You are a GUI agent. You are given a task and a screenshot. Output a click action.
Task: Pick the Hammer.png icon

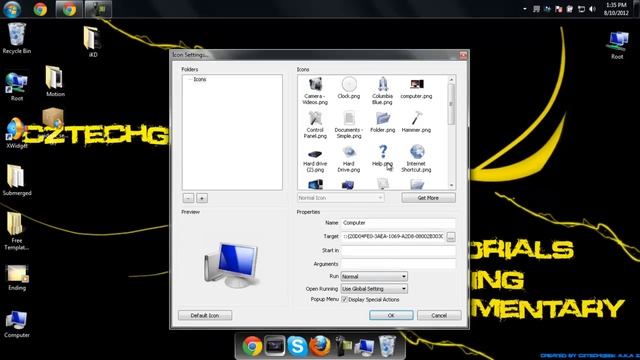(416, 122)
